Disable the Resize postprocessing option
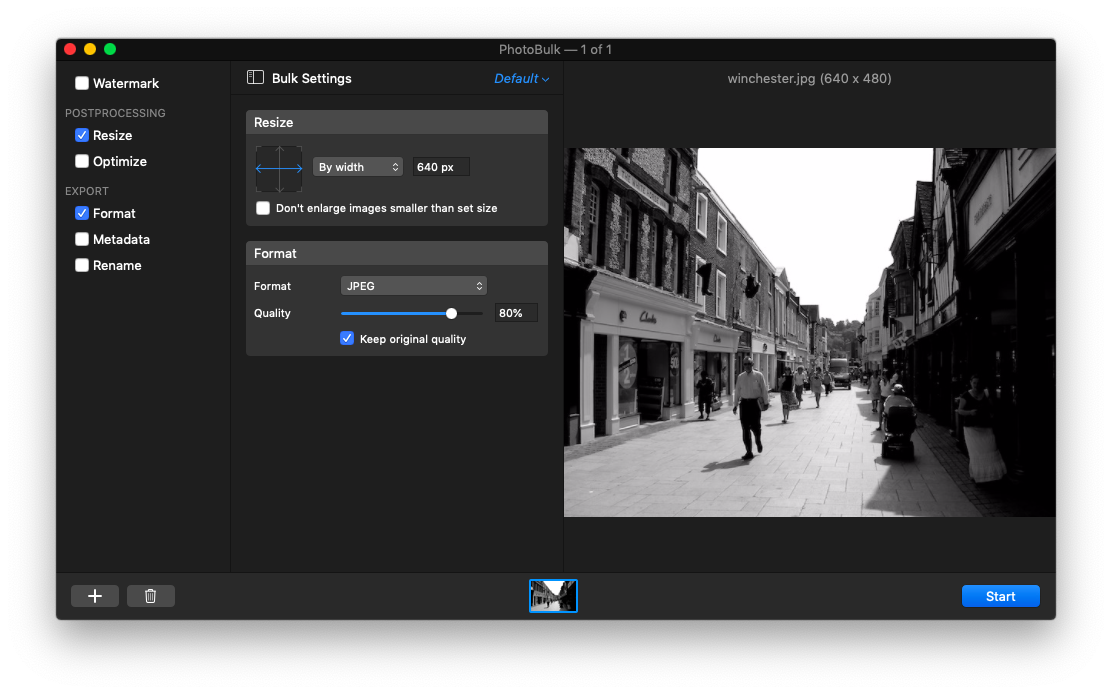Viewport: 1112px width, 694px height. tap(82, 135)
